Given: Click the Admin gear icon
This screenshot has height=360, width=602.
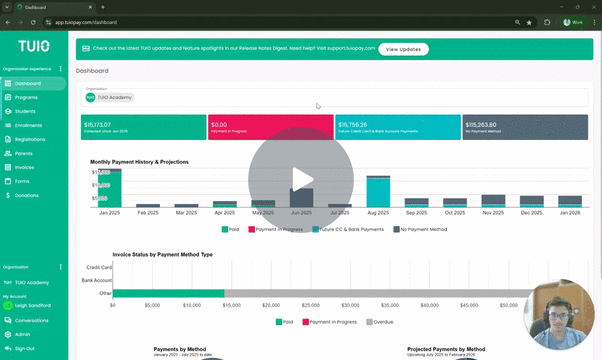Looking at the screenshot, I should (8, 334).
